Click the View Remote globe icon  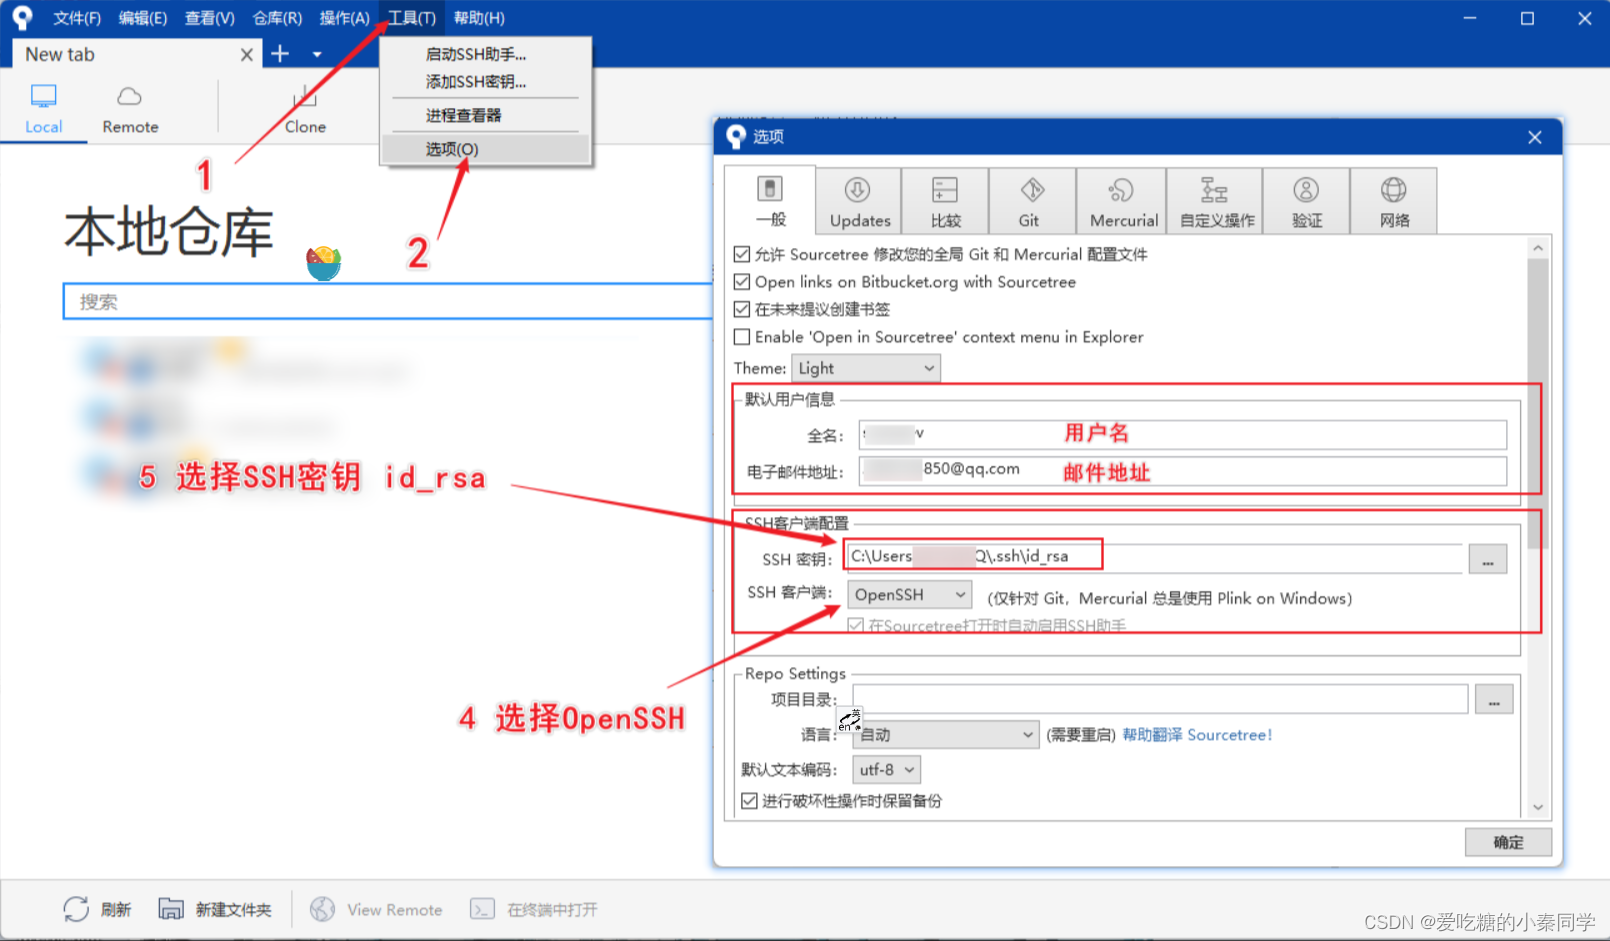(322, 909)
